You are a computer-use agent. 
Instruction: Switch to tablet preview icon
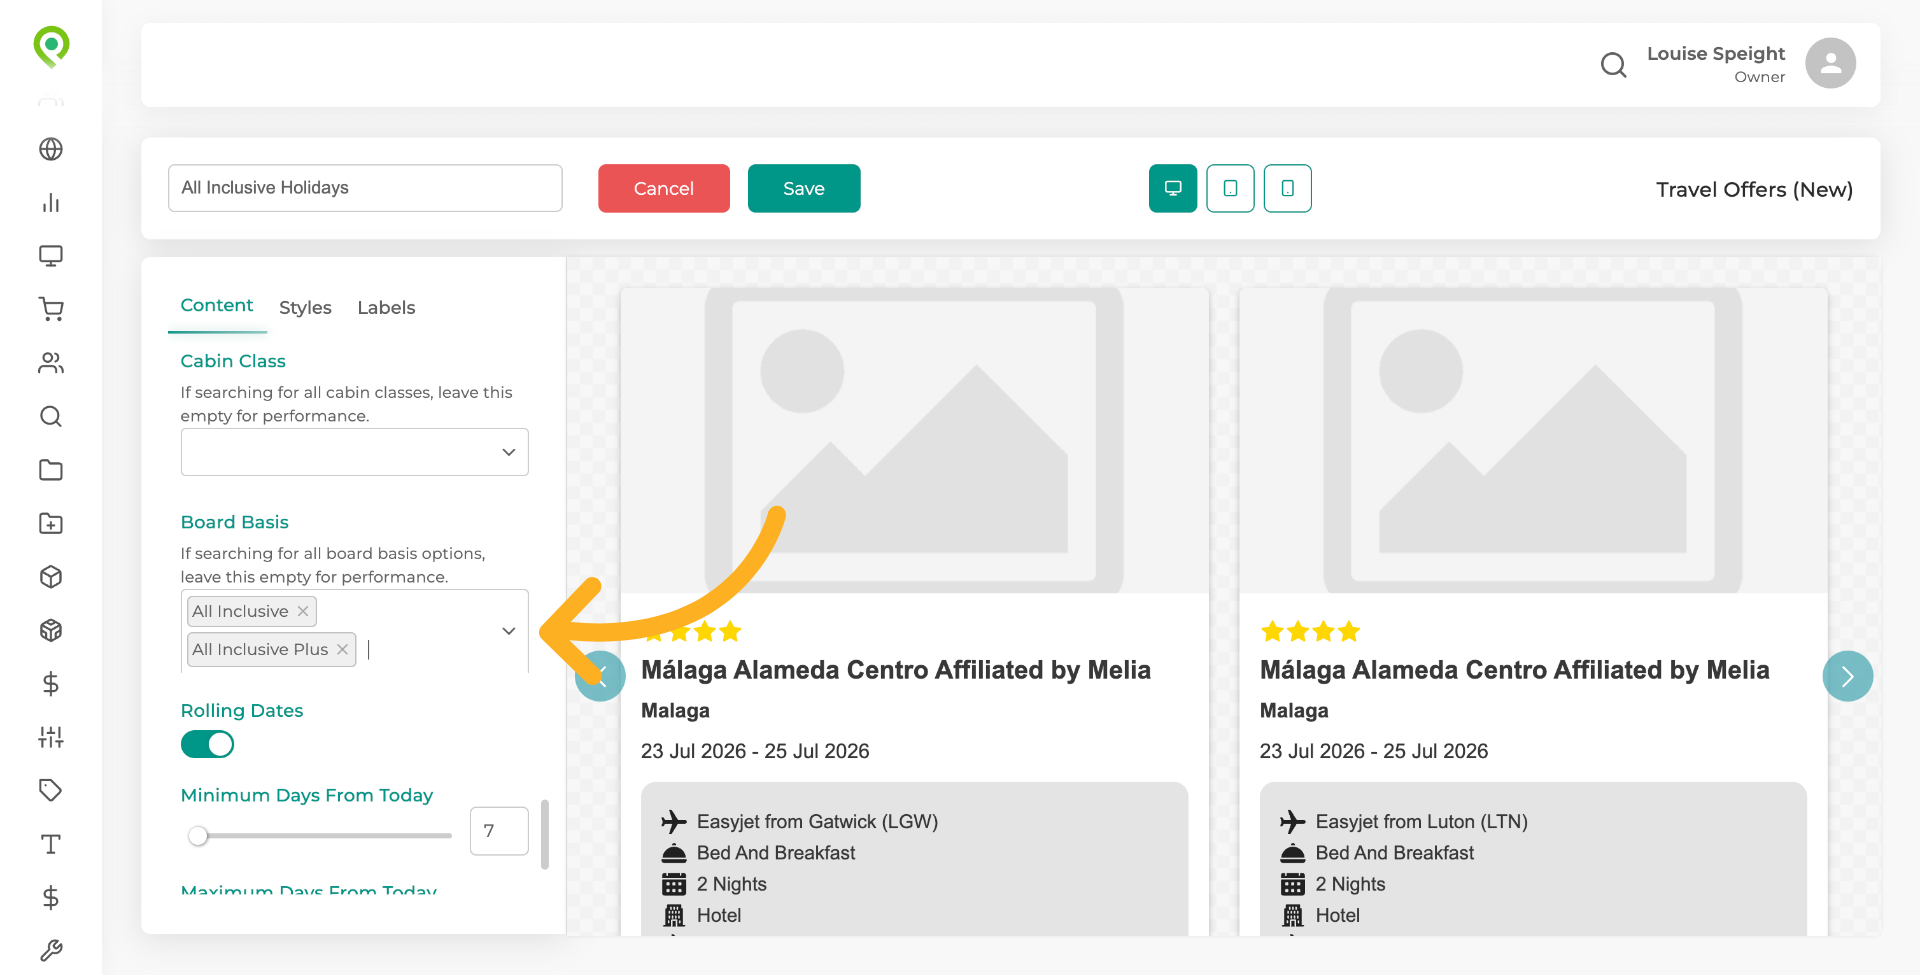pyautogui.click(x=1230, y=188)
